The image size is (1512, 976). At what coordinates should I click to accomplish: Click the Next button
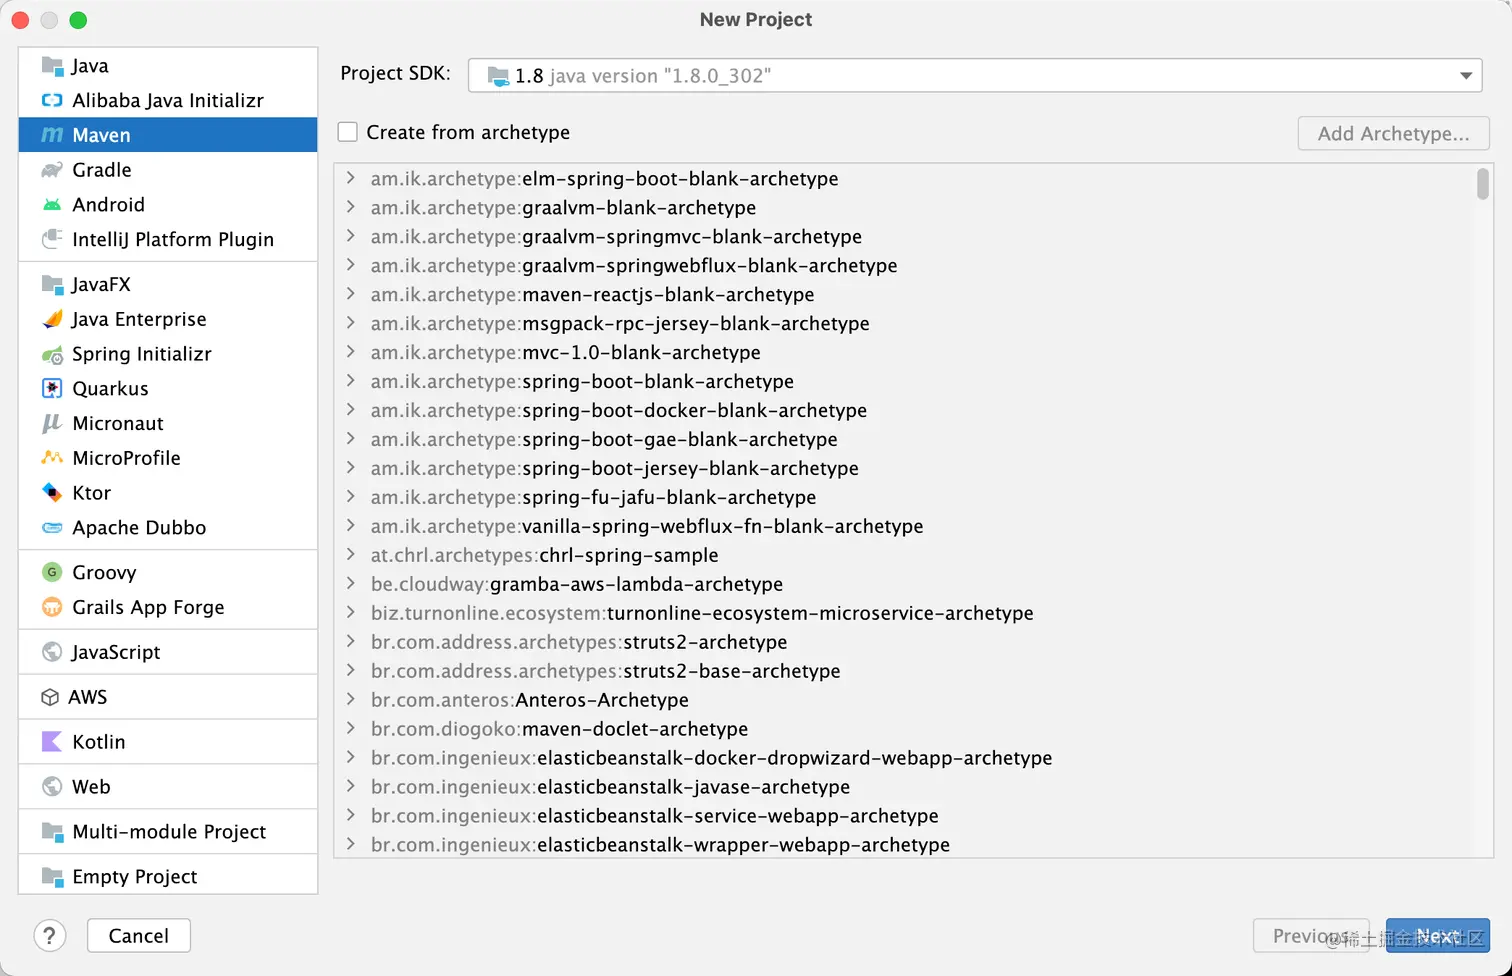point(1437,936)
